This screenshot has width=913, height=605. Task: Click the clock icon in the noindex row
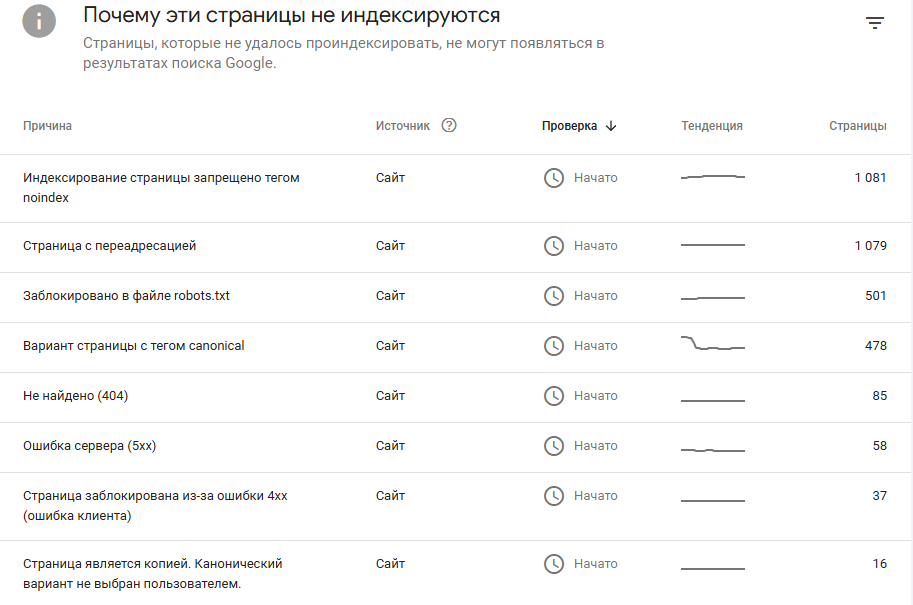(554, 178)
